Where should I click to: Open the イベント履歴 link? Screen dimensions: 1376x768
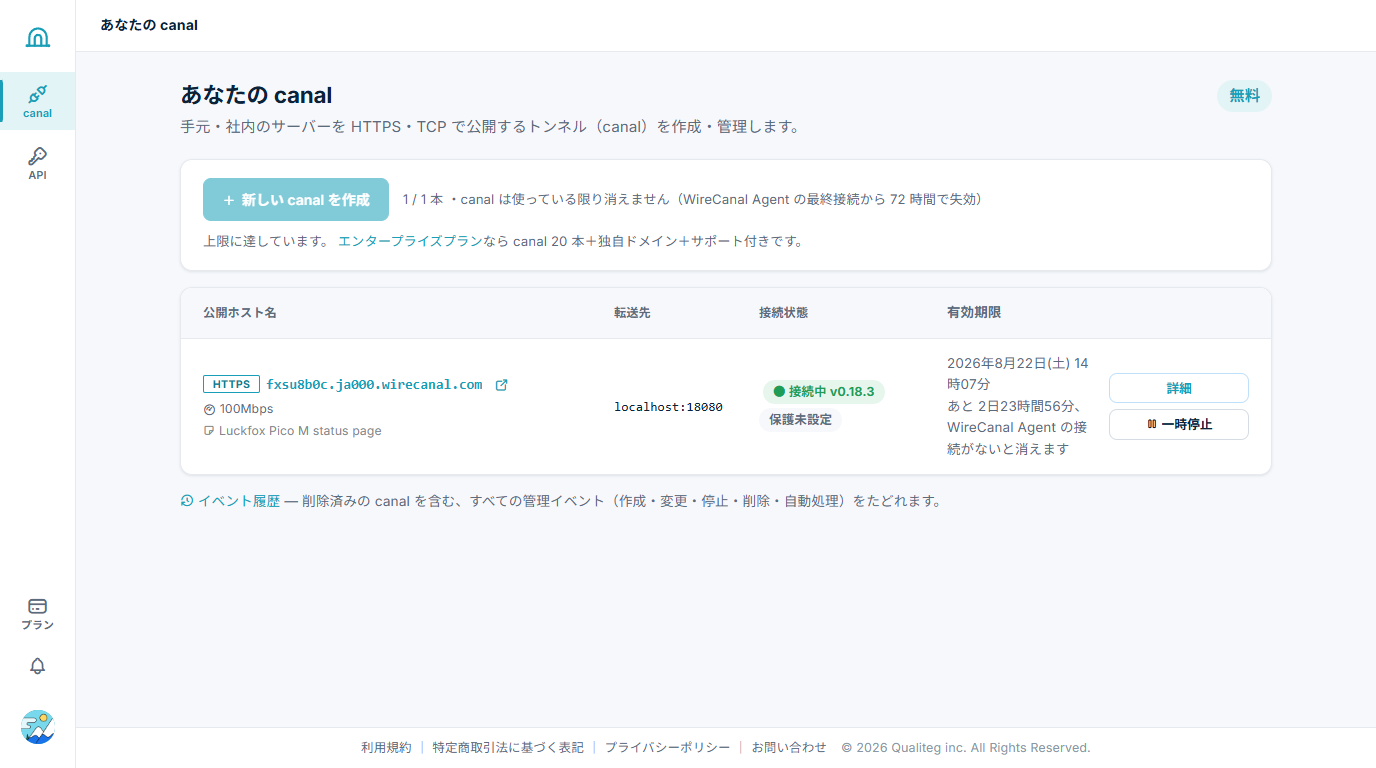239,501
